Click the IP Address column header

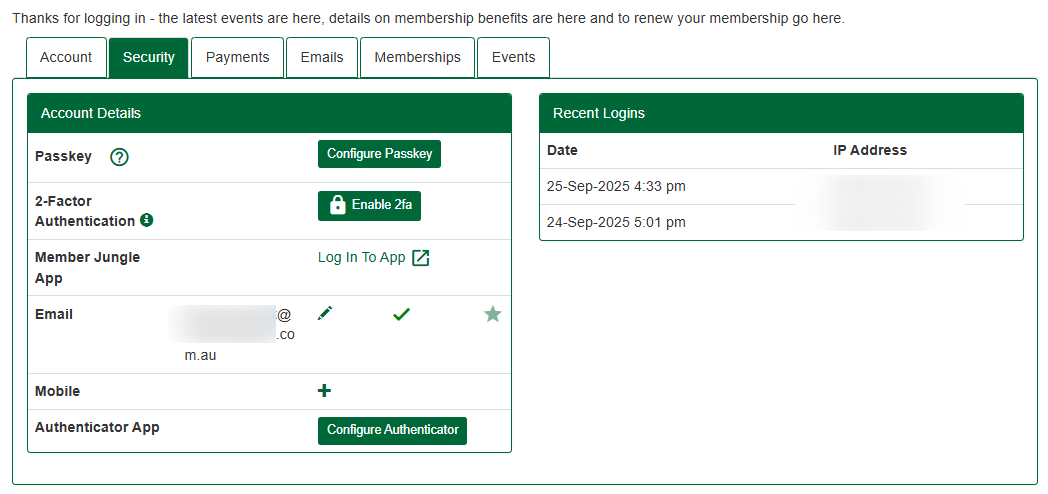pos(869,150)
